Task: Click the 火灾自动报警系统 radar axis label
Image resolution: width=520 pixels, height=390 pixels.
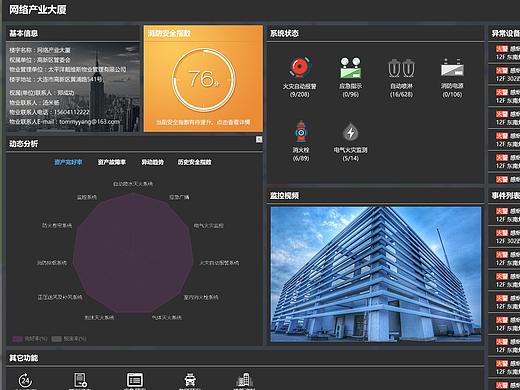Action: tap(219, 263)
